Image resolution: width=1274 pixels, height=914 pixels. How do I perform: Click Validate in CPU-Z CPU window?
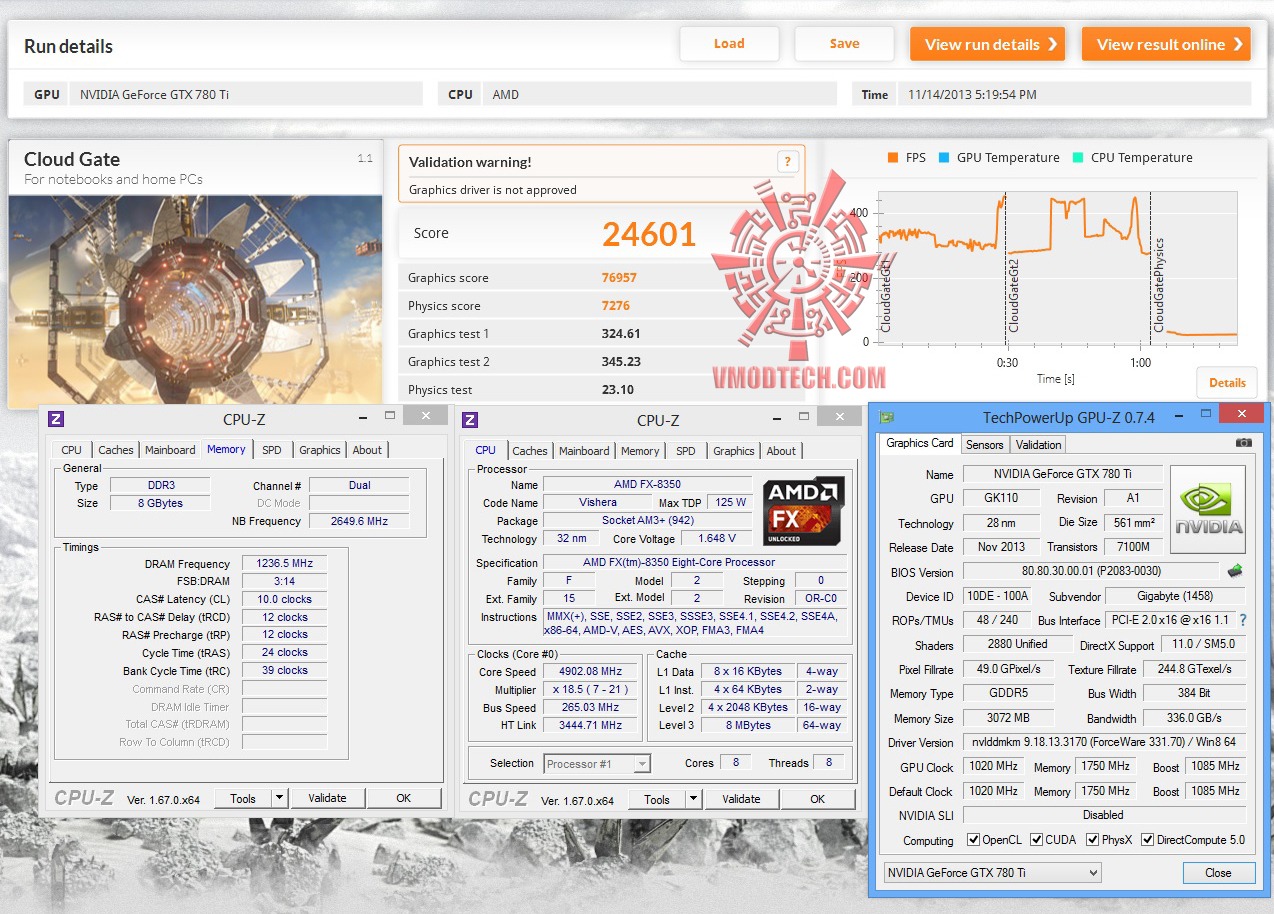(x=741, y=799)
